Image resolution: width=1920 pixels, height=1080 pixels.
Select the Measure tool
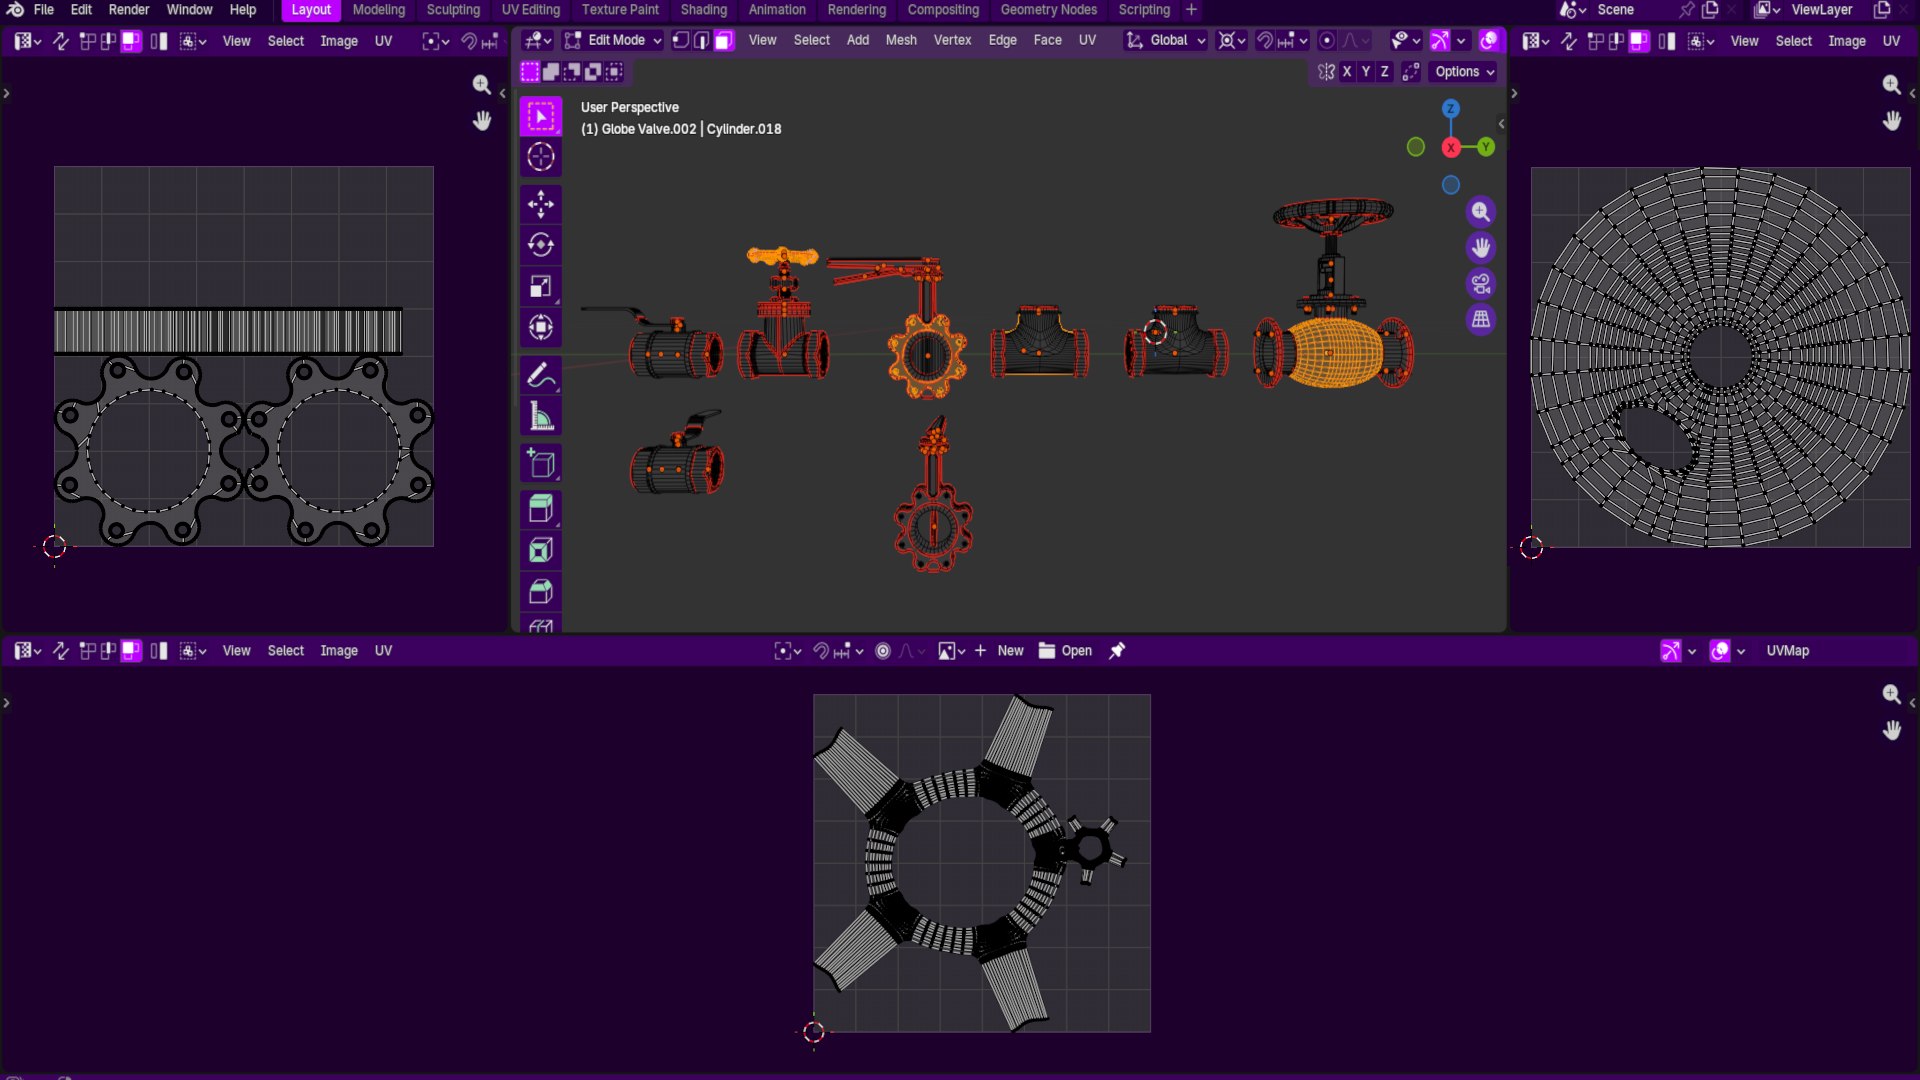(x=541, y=417)
